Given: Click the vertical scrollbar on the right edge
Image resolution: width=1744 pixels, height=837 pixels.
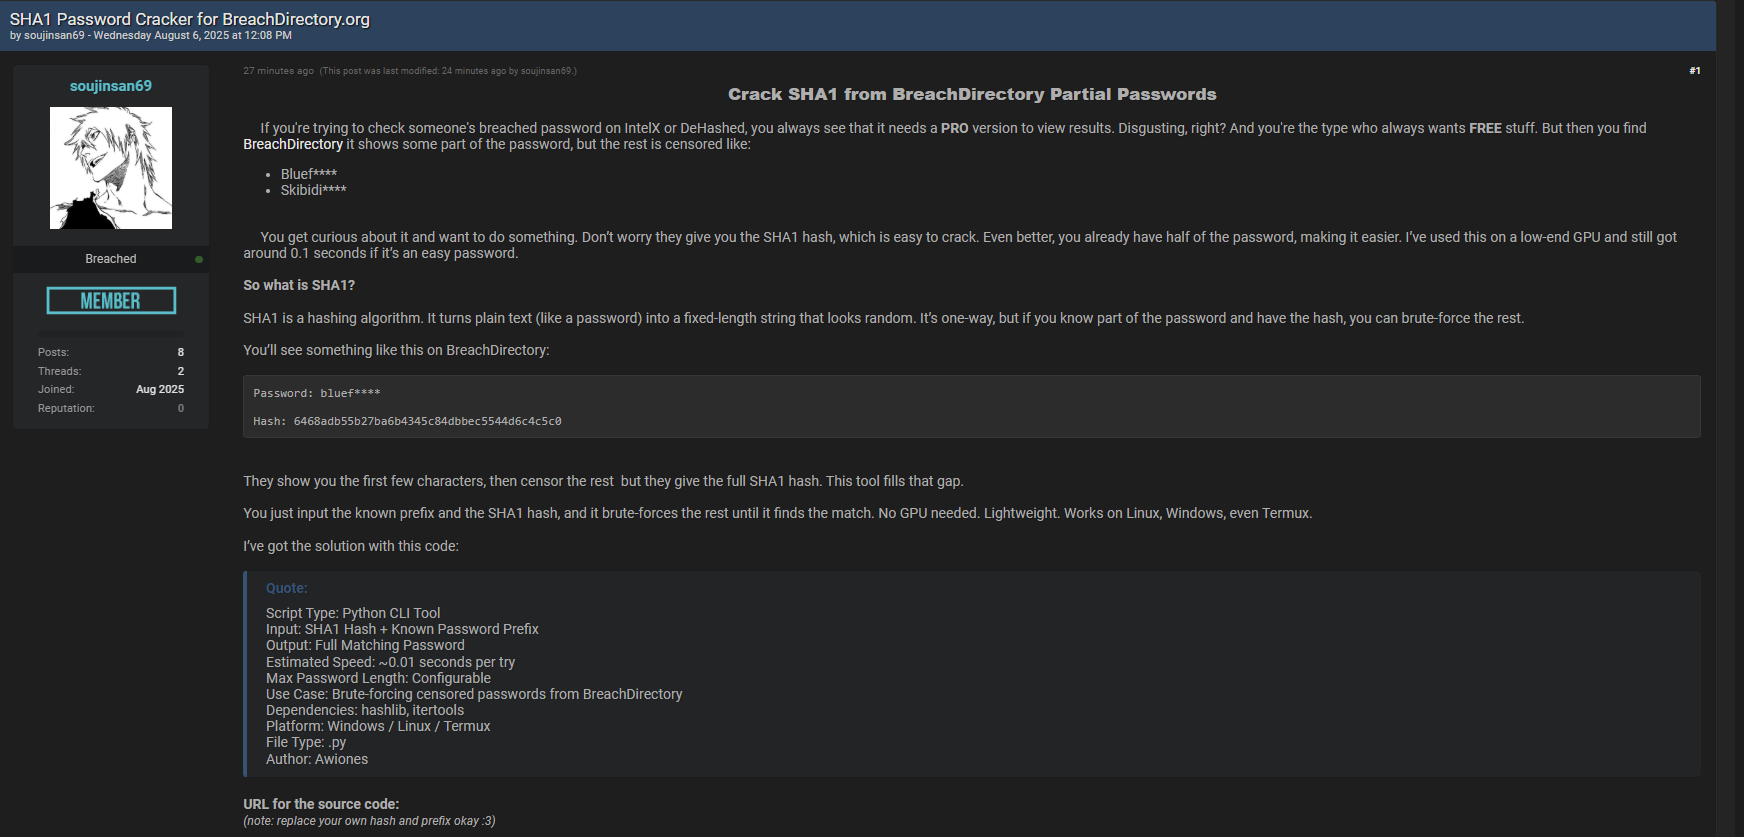Looking at the screenshot, I should (x=1730, y=400).
